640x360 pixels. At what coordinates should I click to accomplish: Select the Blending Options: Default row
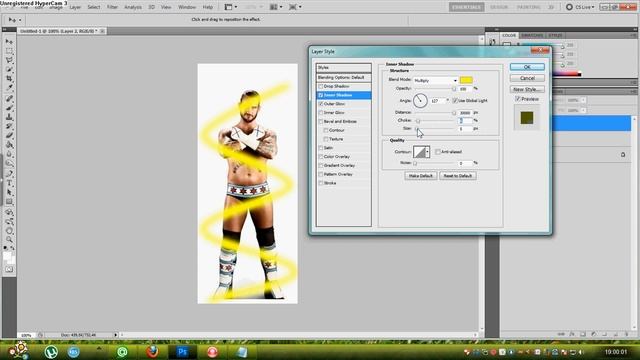point(344,78)
